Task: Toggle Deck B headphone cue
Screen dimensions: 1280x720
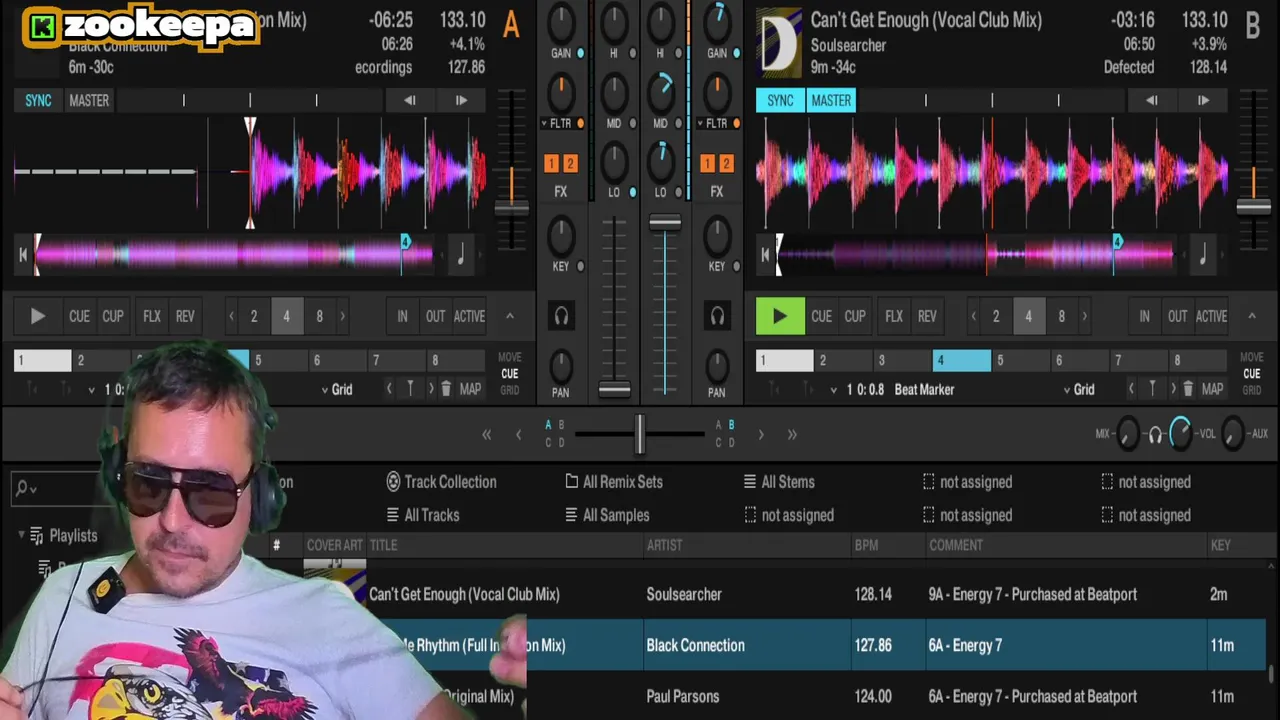Action: tap(717, 316)
